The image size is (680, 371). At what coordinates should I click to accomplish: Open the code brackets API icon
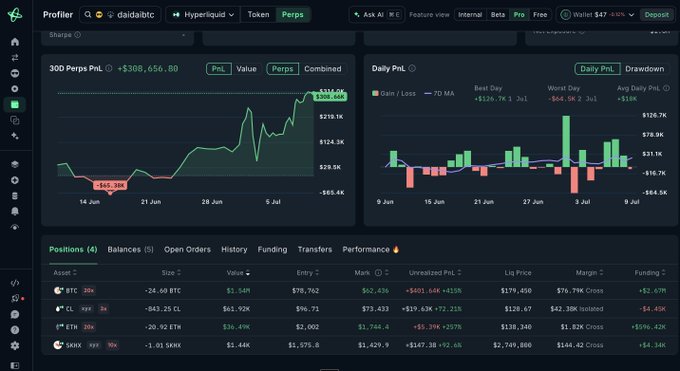(15, 283)
